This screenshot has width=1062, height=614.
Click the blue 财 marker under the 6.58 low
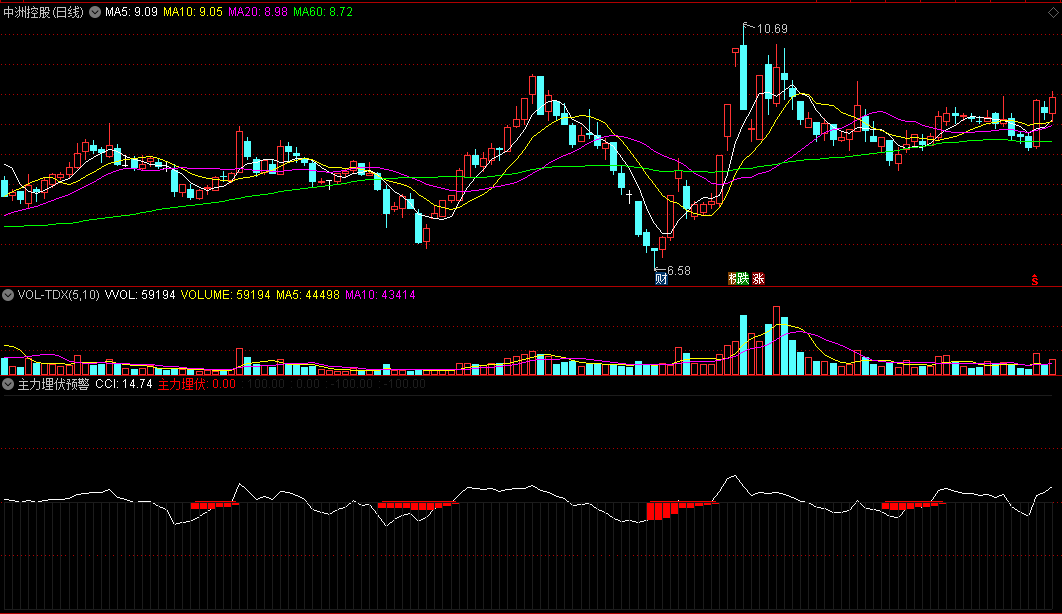pos(661,278)
